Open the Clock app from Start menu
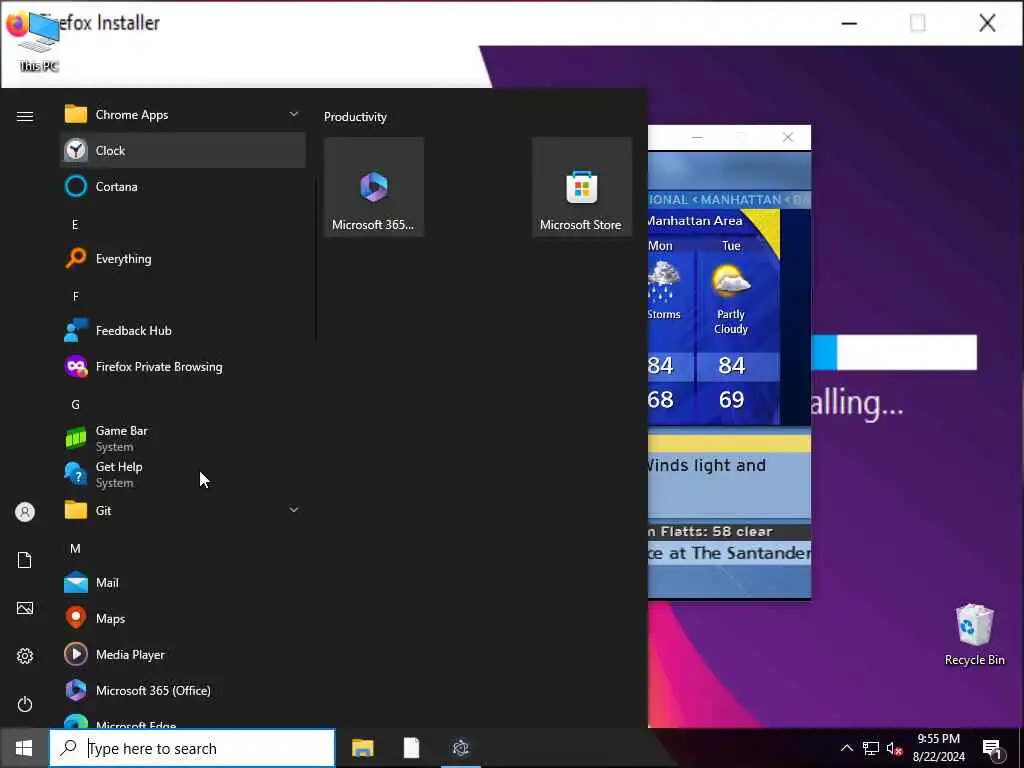The height and width of the screenshot is (768, 1024). coord(182,150)
